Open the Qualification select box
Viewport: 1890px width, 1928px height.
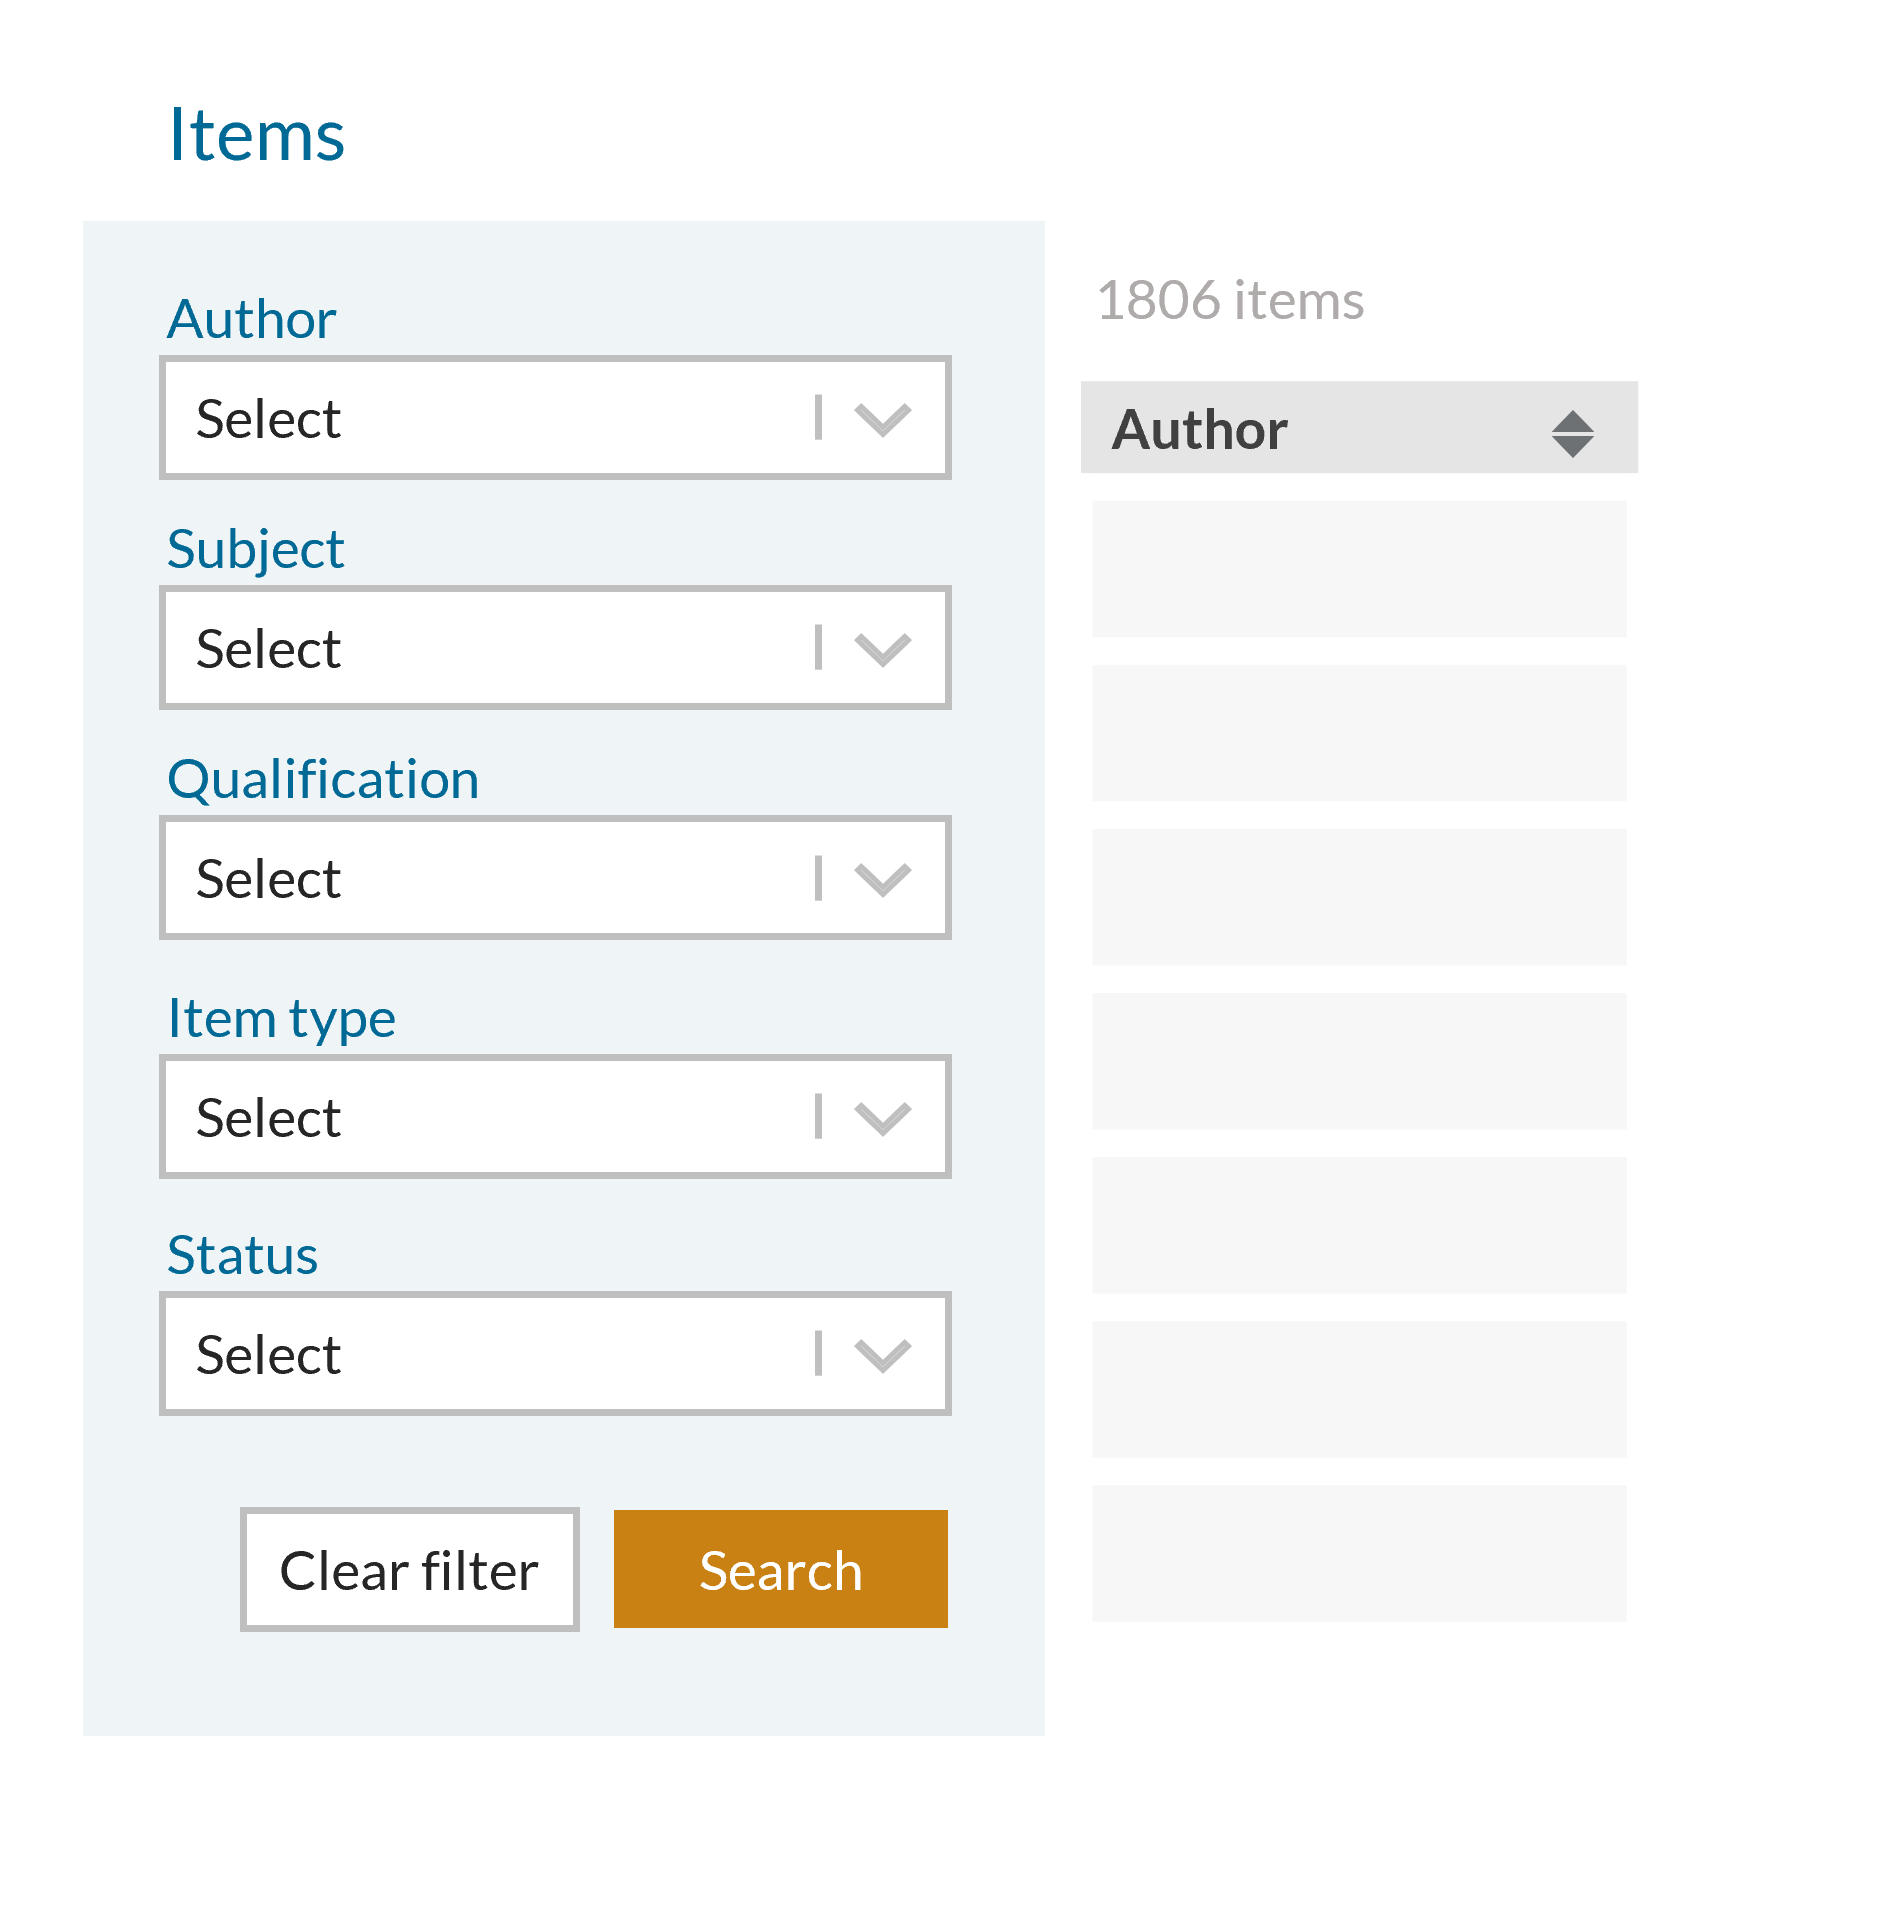tap(555, 878)
